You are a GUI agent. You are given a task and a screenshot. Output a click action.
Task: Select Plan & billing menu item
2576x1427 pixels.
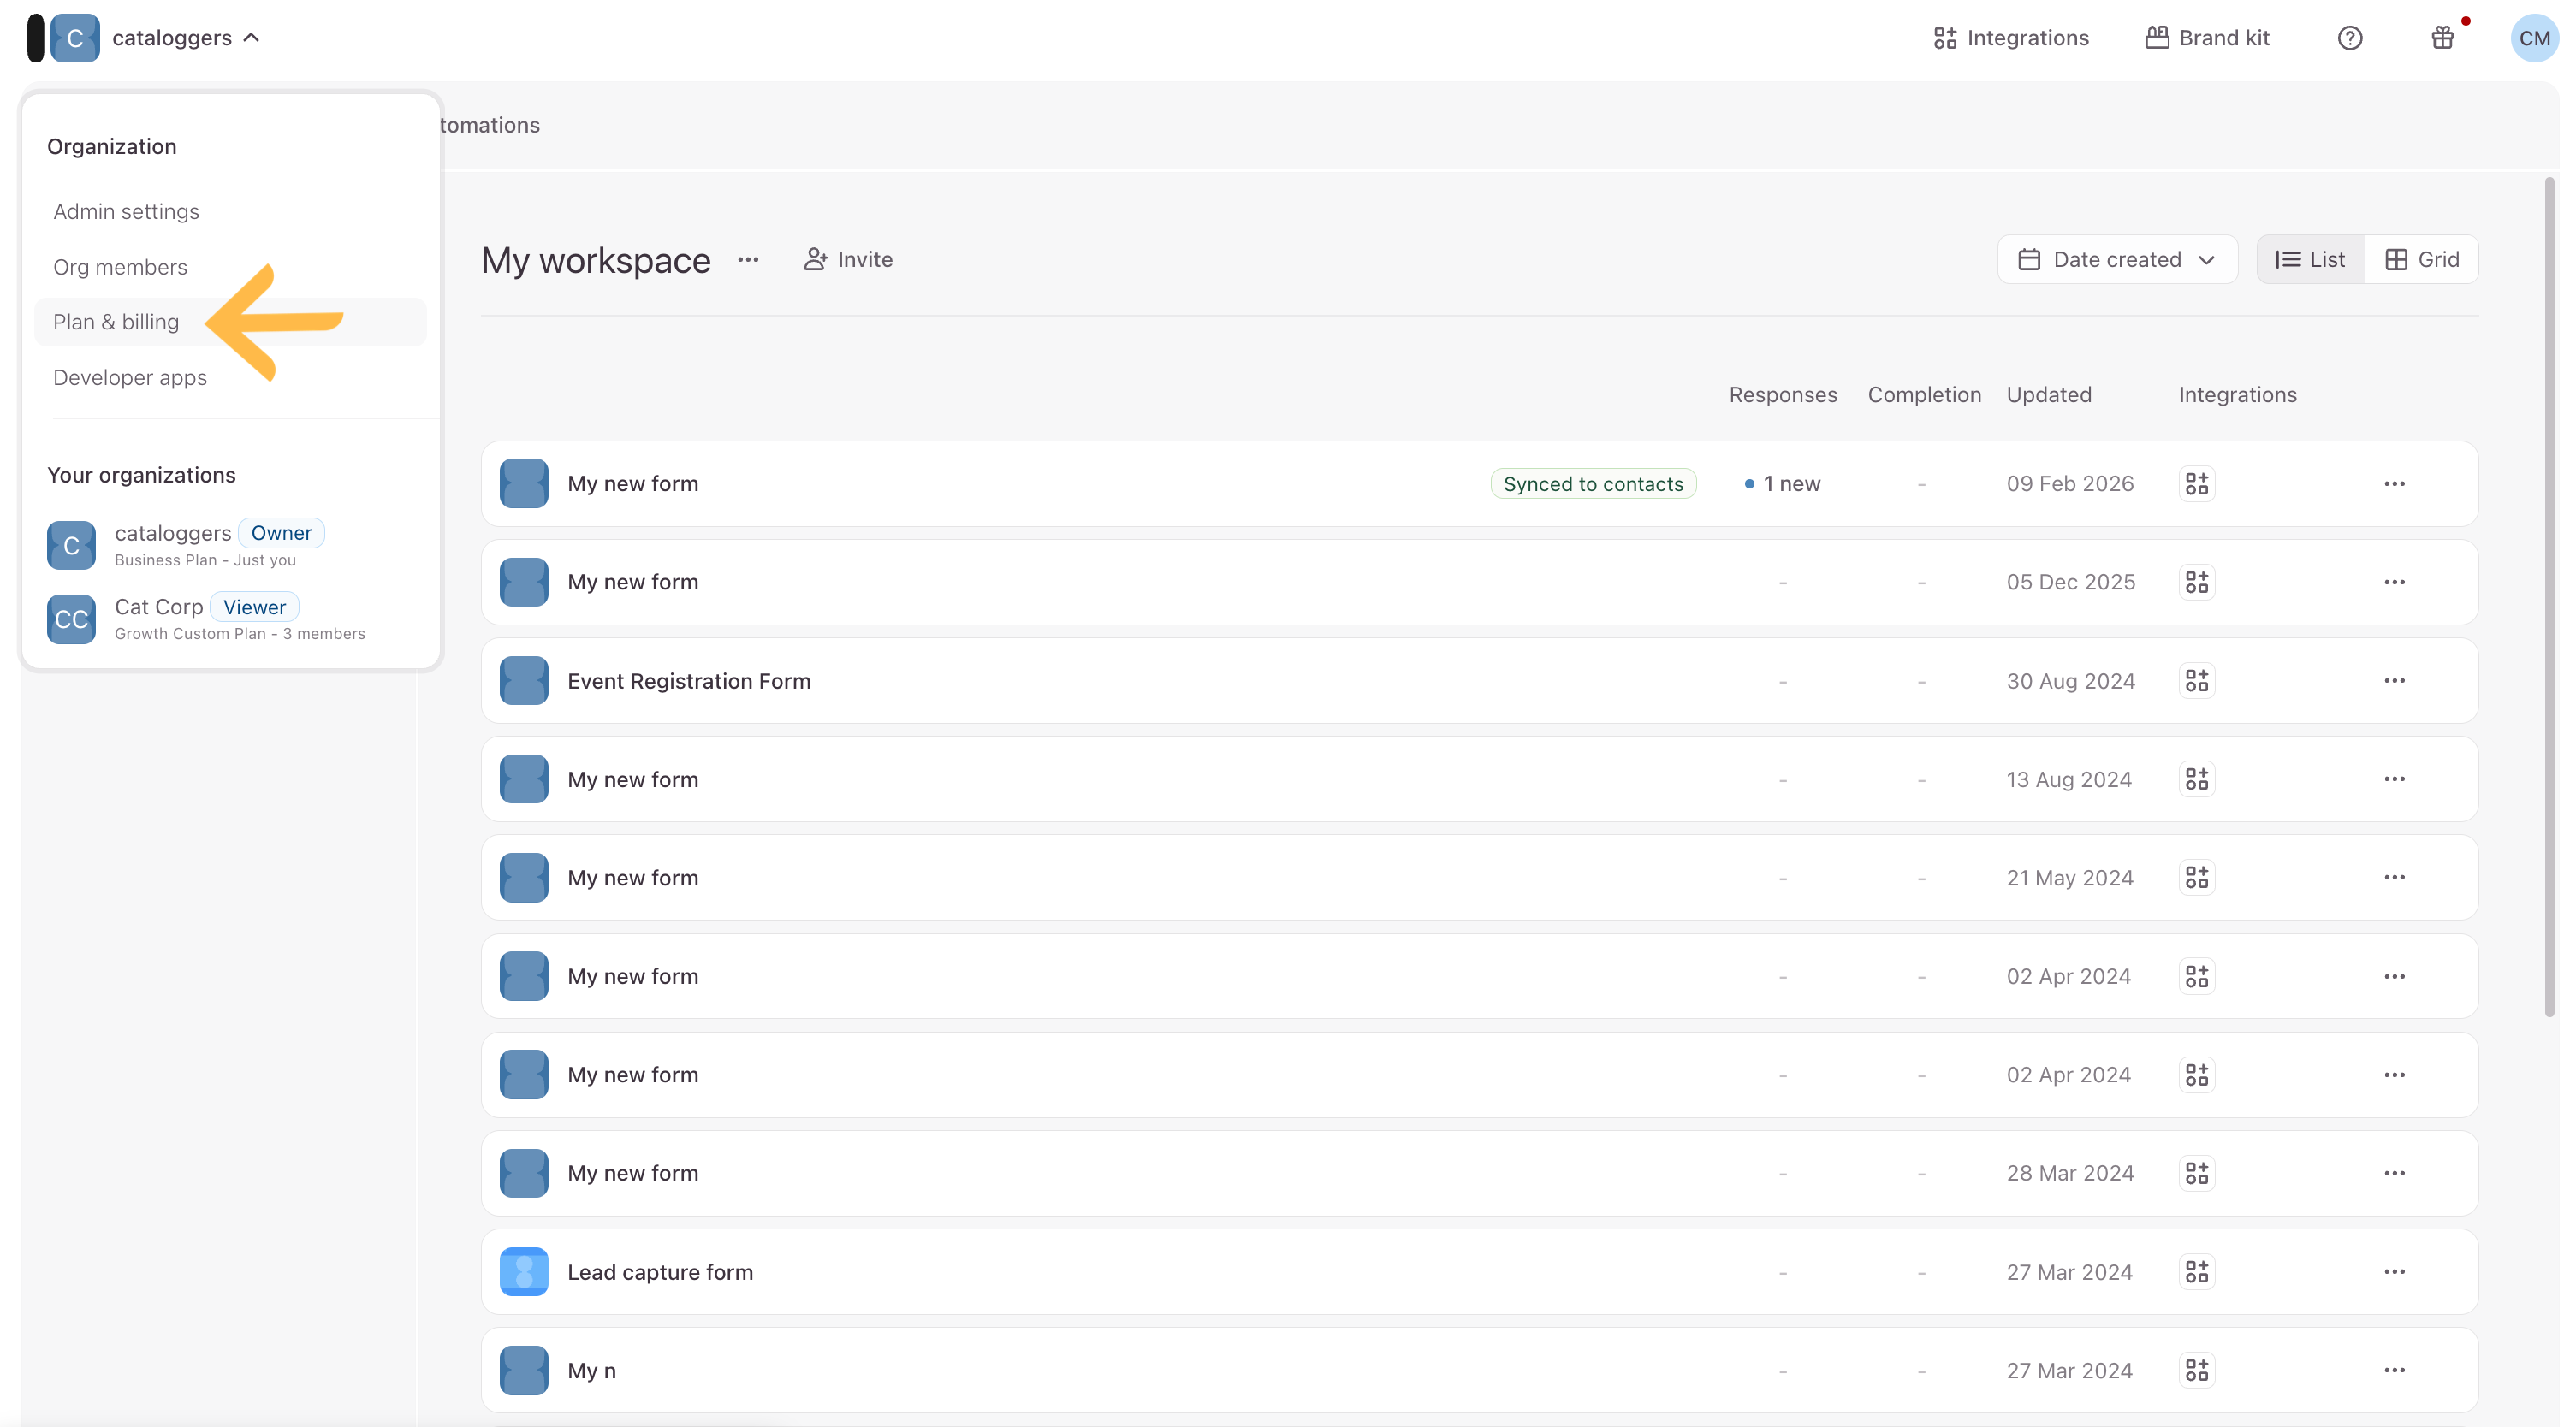point(116,322)
